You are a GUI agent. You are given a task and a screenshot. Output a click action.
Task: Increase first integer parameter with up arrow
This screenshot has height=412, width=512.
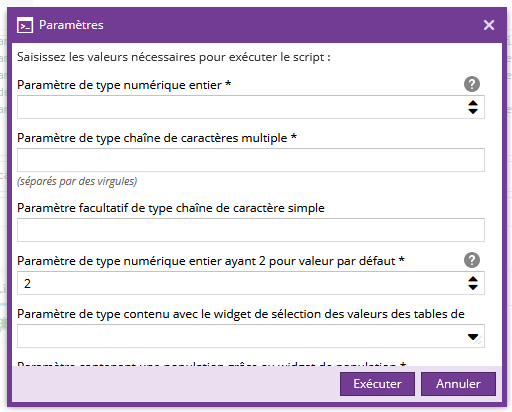coord(473,103)
